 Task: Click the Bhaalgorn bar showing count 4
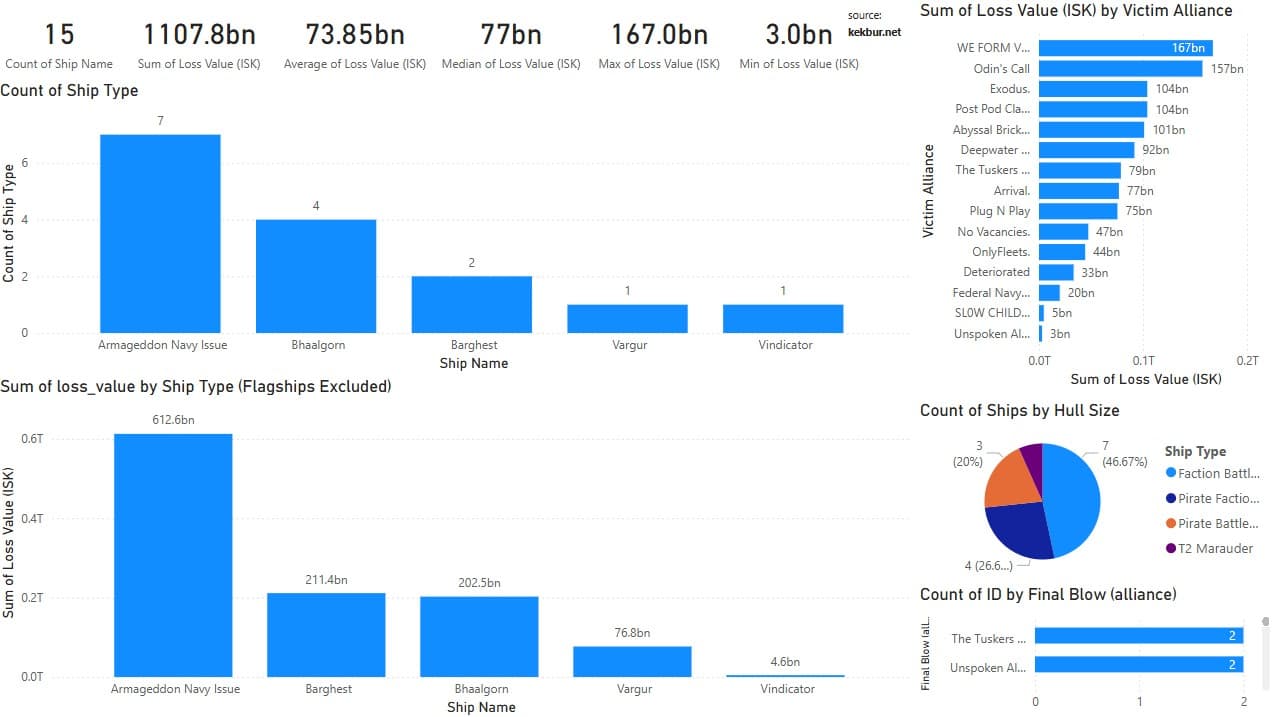tap(316, 276)
